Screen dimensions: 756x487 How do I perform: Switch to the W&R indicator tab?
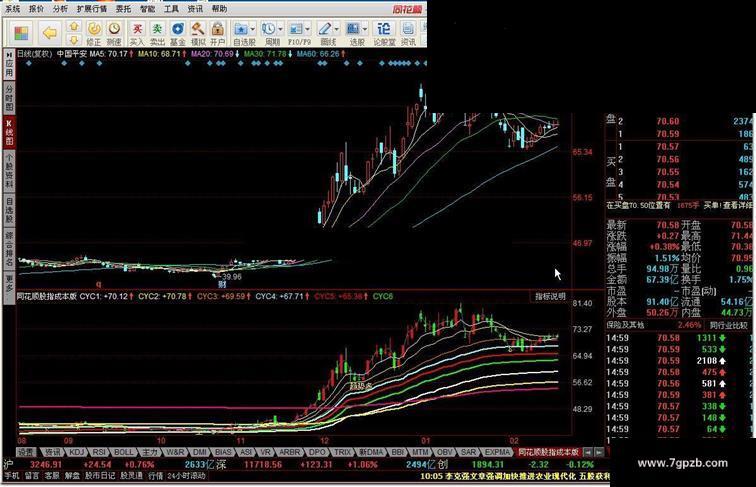[175, 452]
